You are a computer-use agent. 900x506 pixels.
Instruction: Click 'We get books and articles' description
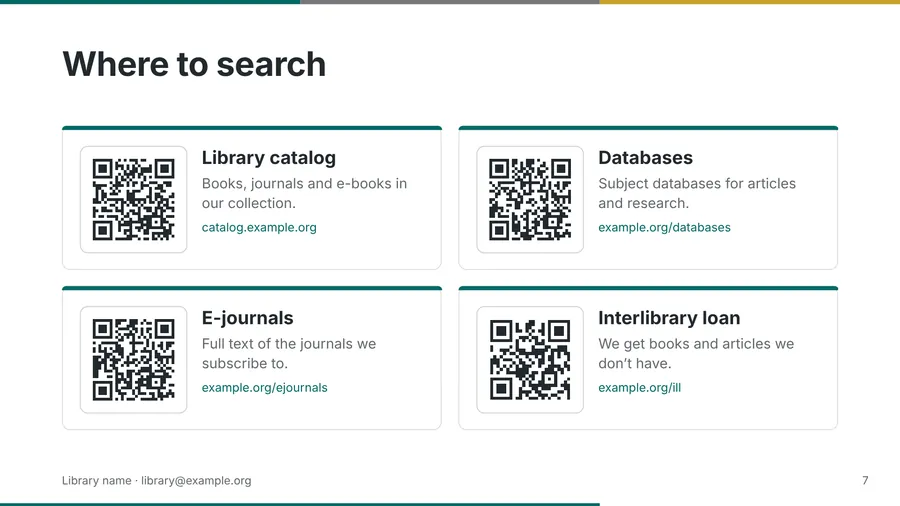tap(696, 353)
